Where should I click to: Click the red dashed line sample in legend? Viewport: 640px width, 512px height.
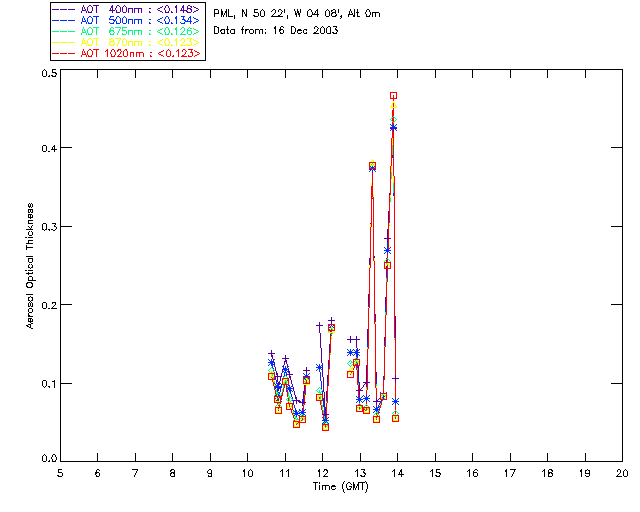(64, 53)
